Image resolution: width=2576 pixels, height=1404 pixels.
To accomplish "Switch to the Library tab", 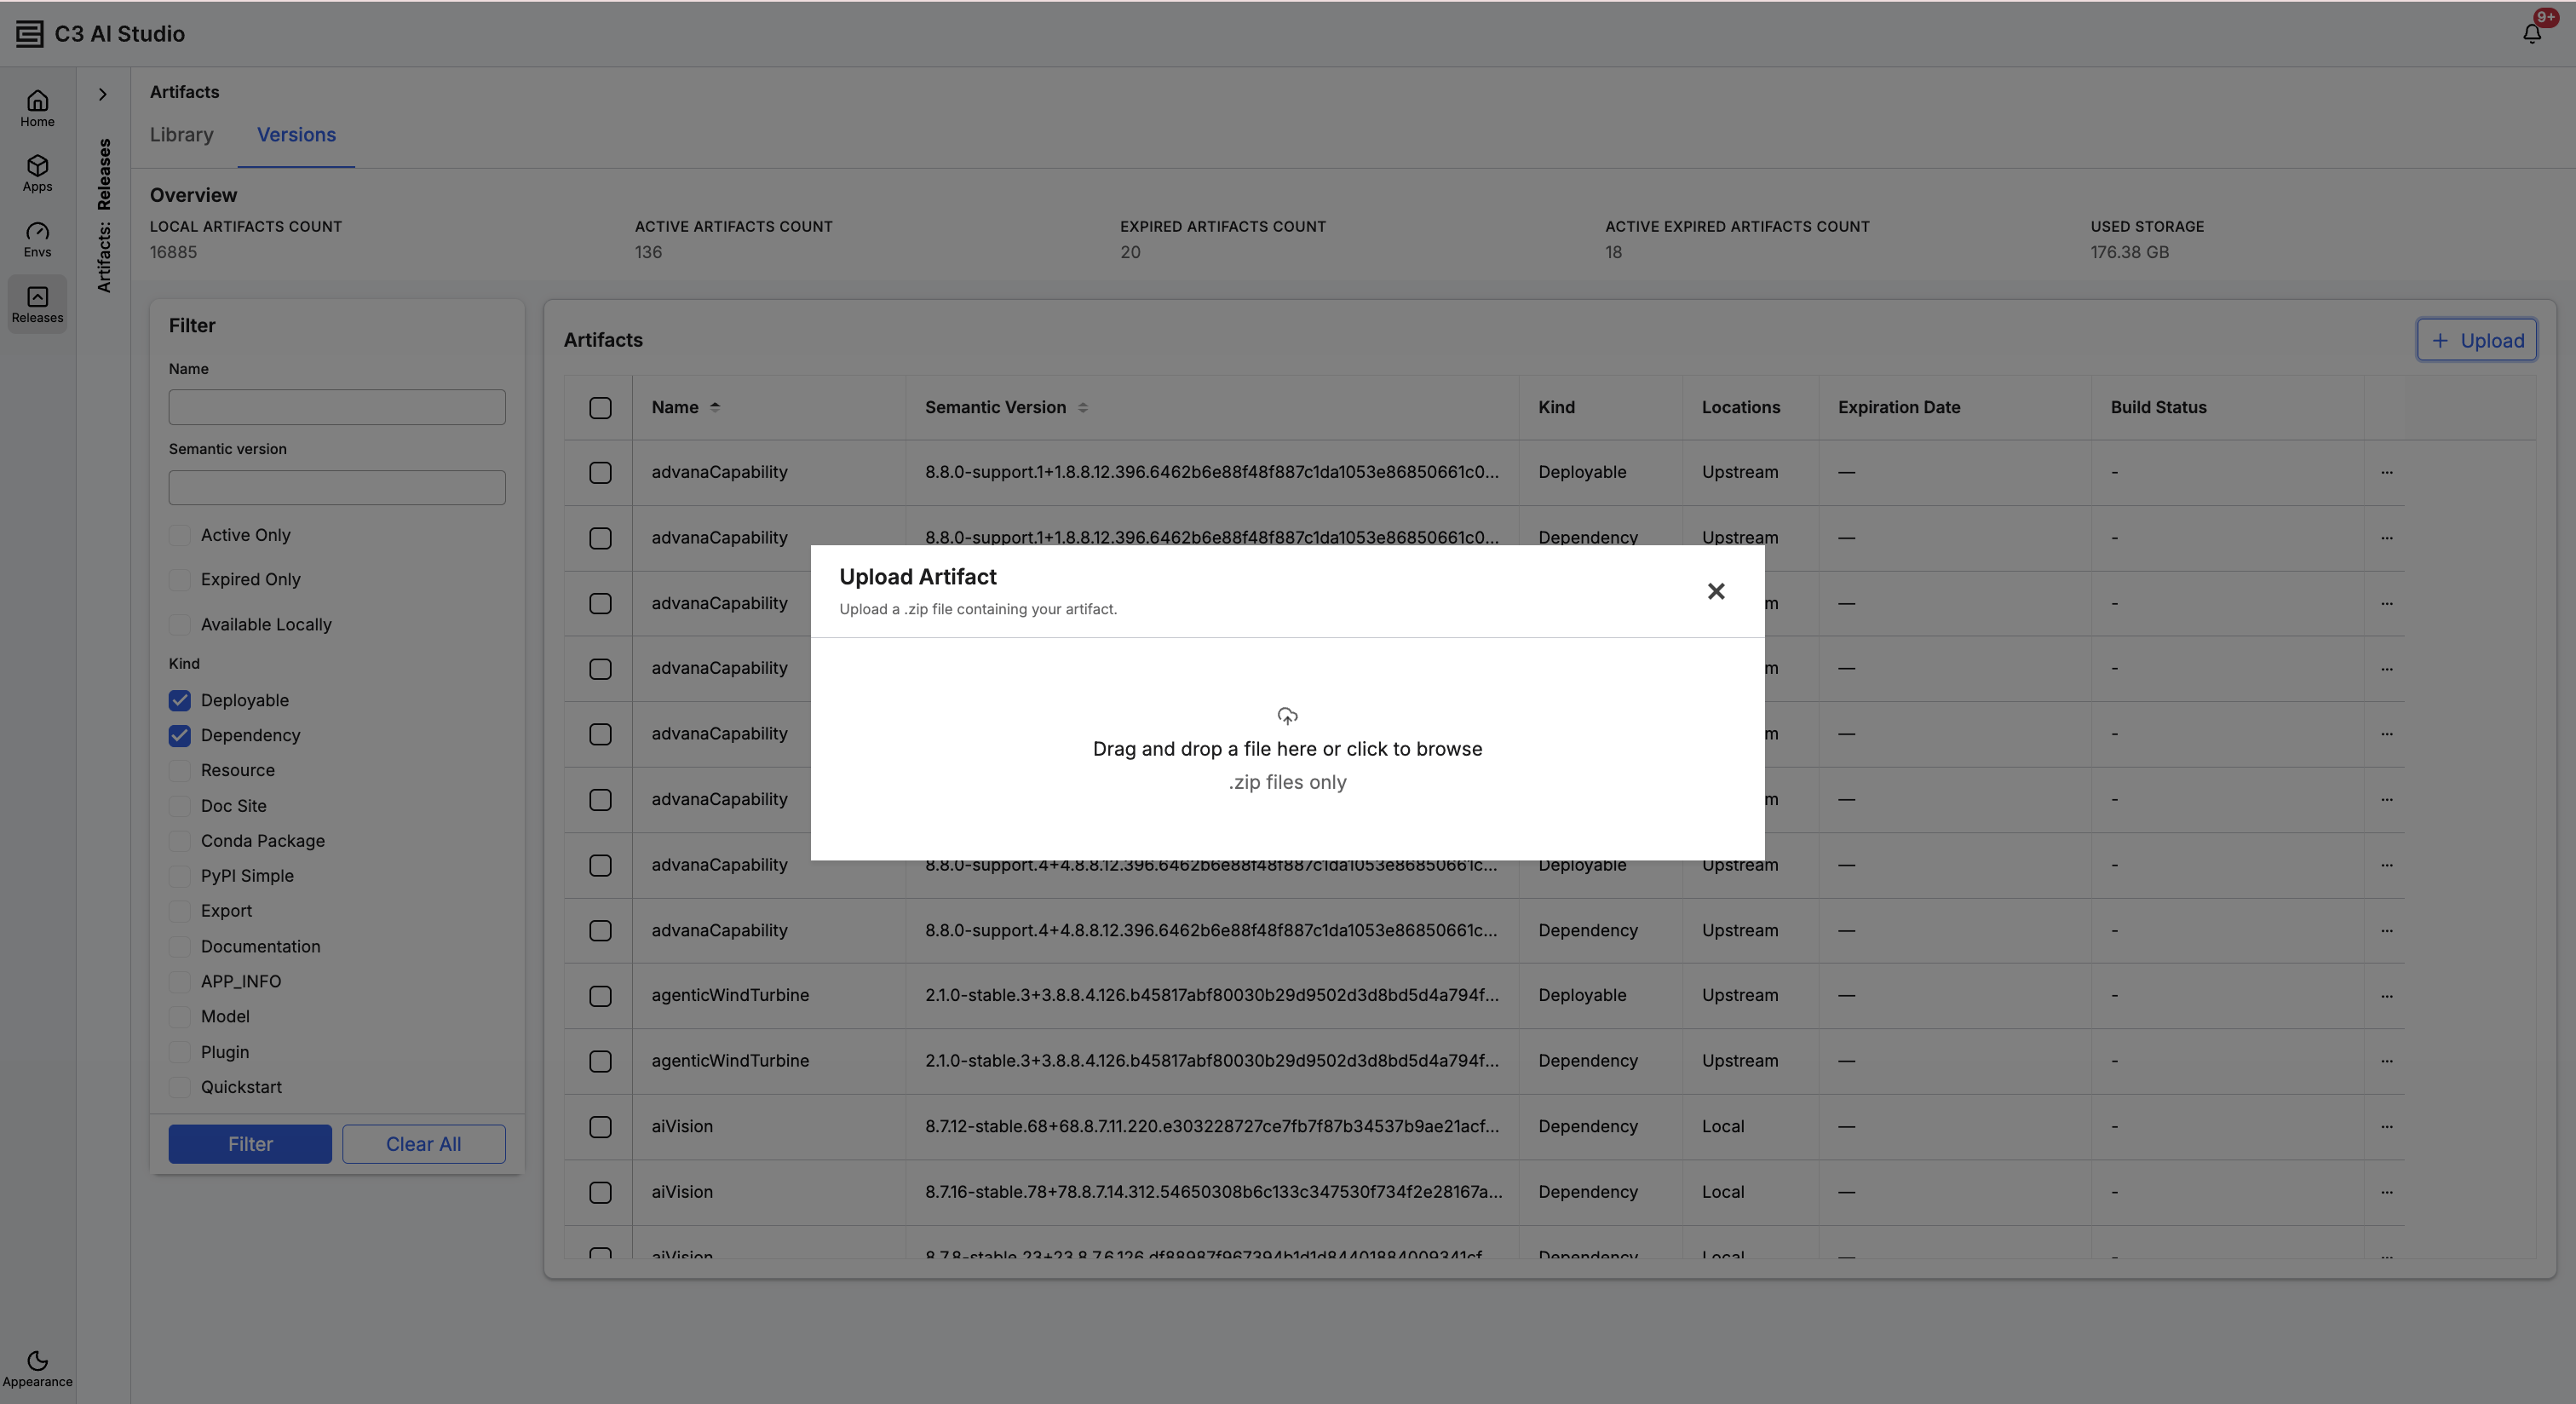I will (181, 135).
